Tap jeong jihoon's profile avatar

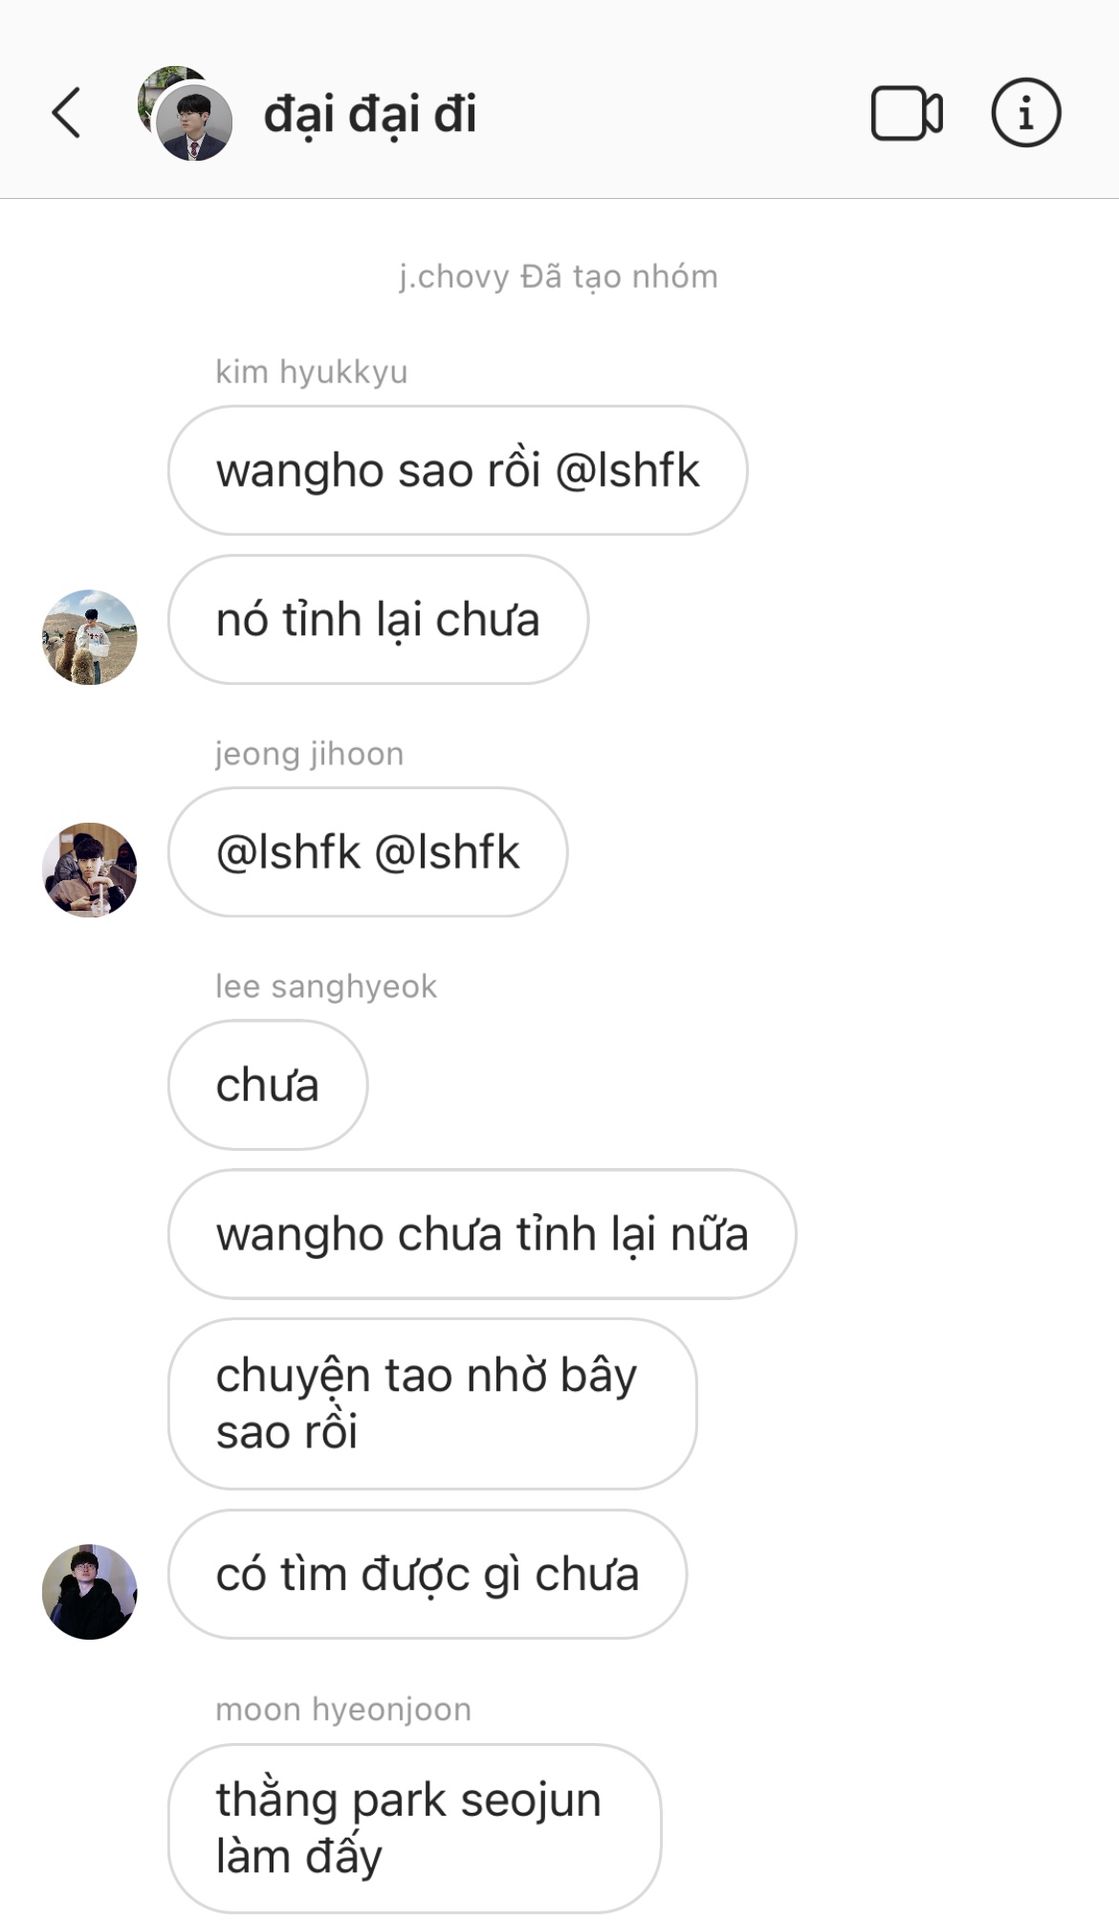(x=90, y=870)
